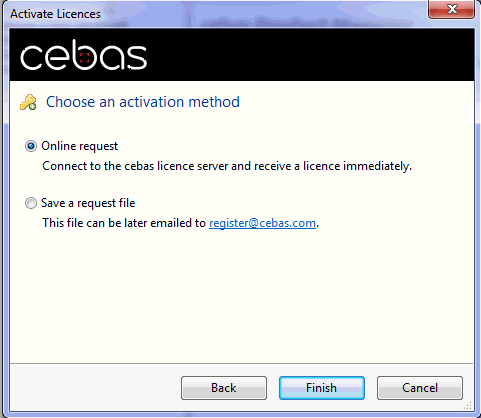Screen dimensions: 481x418
Task: Click the 'Choose an activation method' heading
Action: [x=143, y=102]
